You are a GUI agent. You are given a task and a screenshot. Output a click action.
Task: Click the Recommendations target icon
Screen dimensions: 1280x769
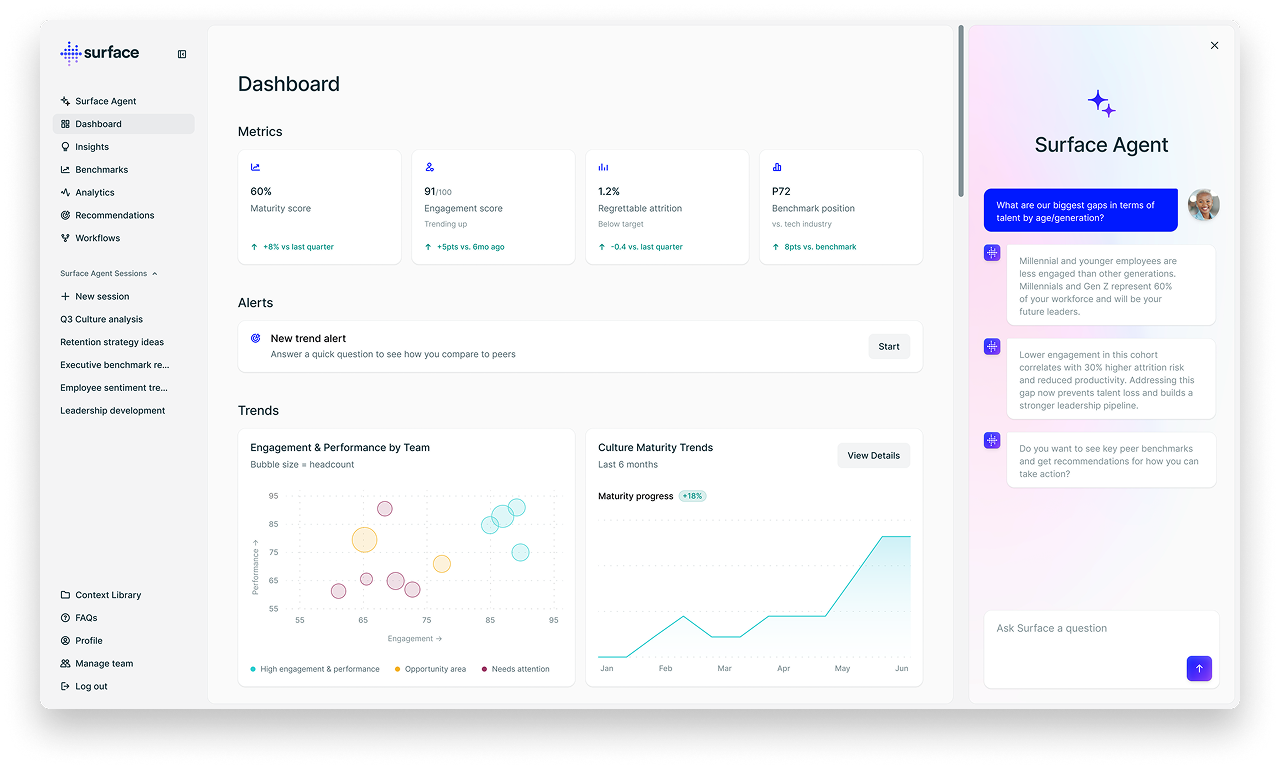(x=65, y=215)
